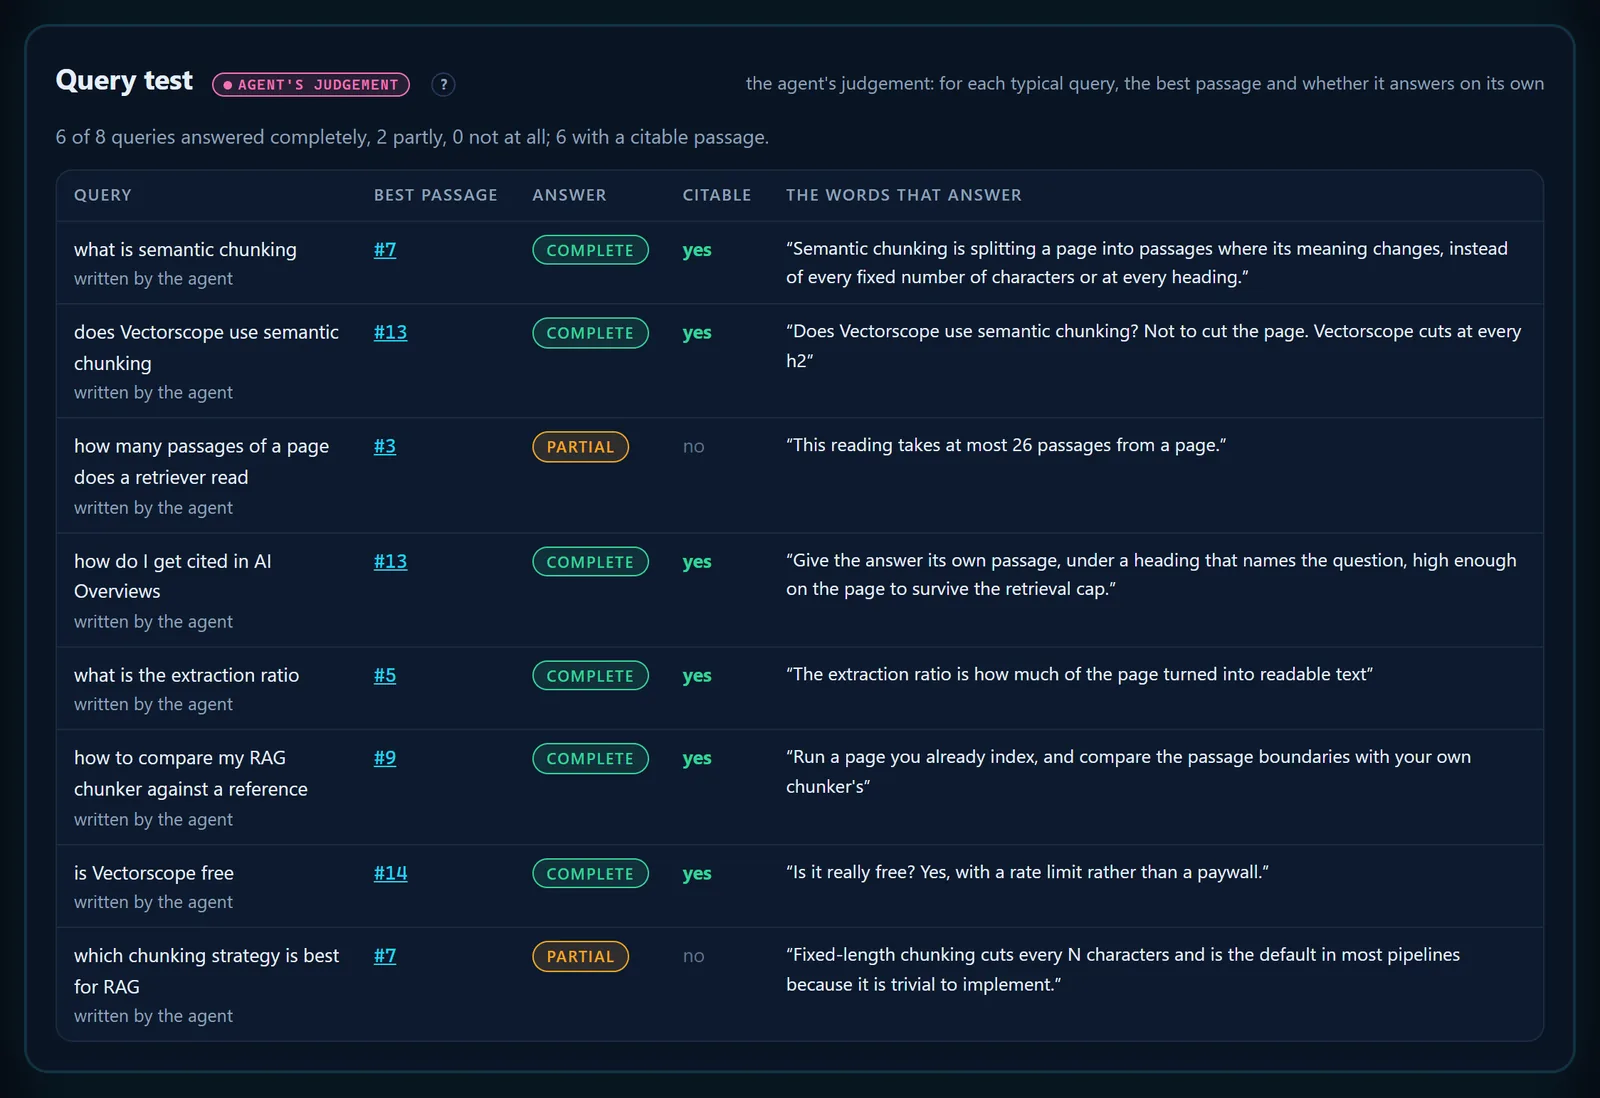Open passage #7 for best chunking strategy query
The image size is (1600, 1098).
point(385,955)
